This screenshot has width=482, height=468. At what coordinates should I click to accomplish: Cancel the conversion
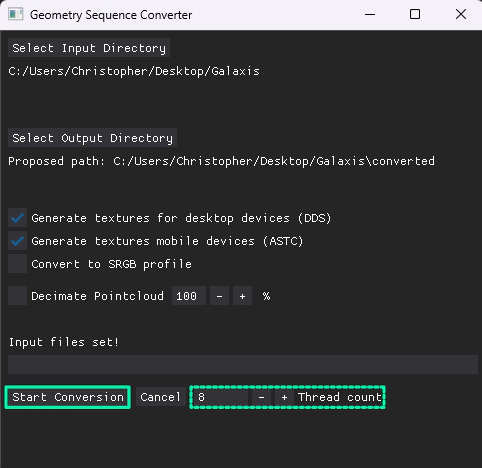160,397
